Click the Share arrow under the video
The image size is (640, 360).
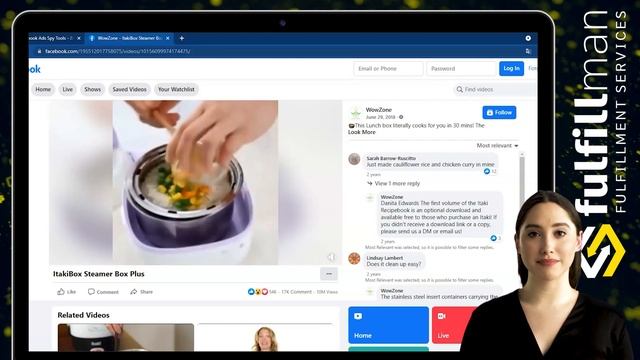coord(133,292)
